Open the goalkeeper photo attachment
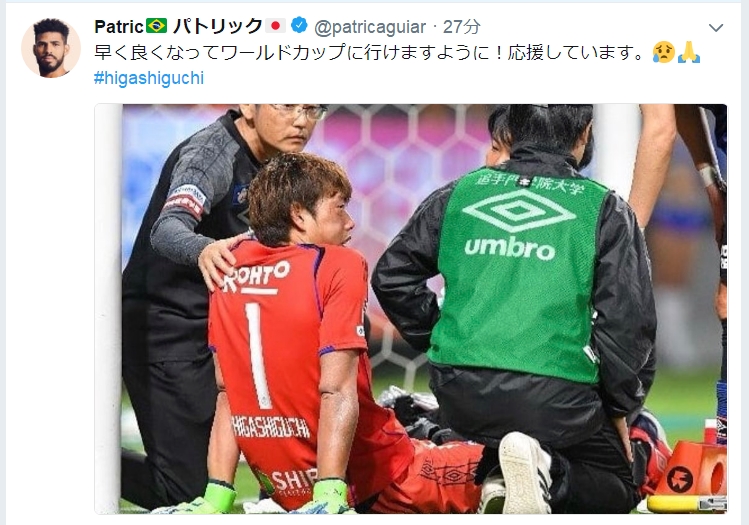The height and width of the screenshot is (525, 749). tap(411, 309)
